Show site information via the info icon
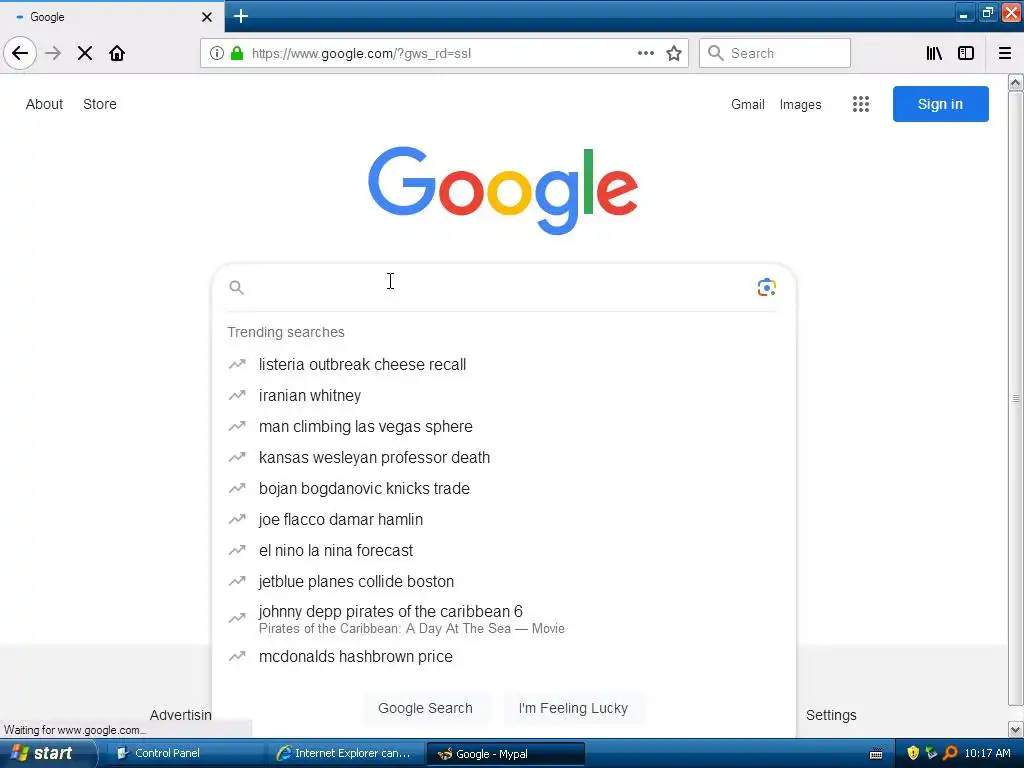 click(x=216, y=53)
